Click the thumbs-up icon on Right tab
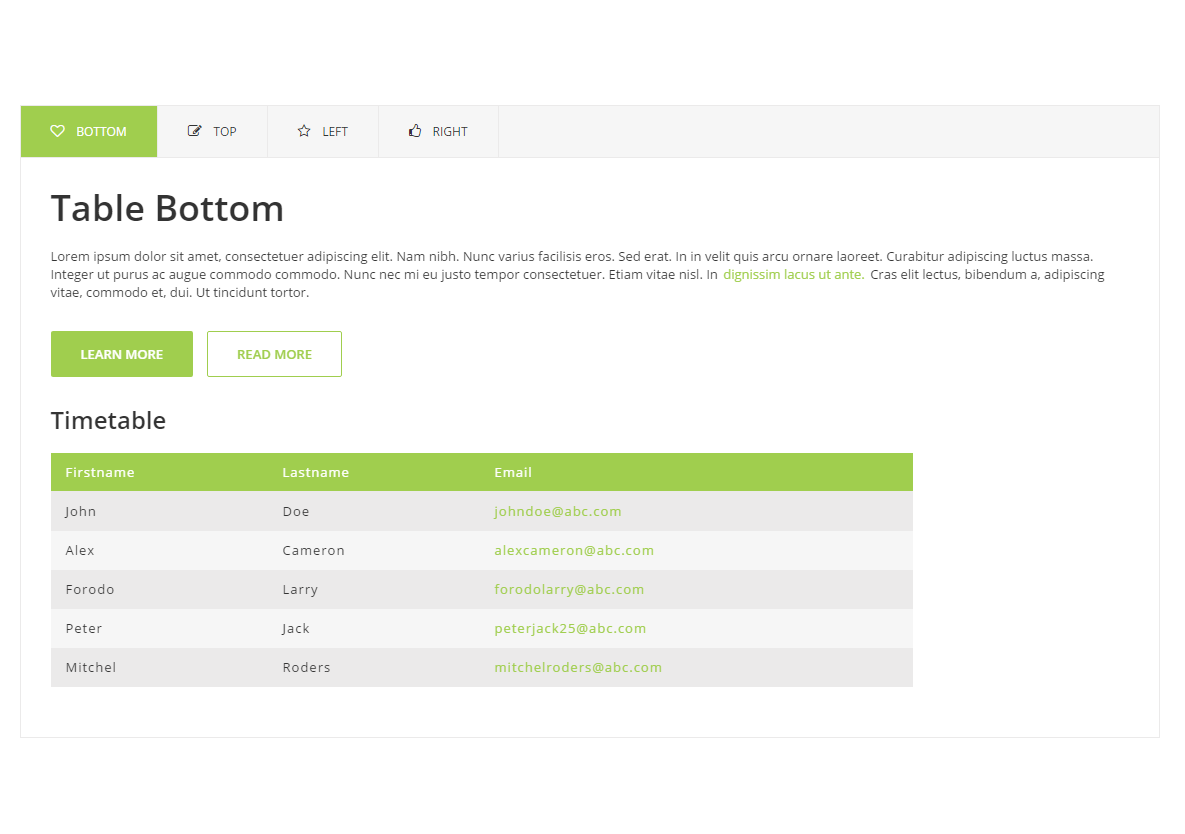The height and width of the screenshot is (834, 1185). tap(415, 131)
